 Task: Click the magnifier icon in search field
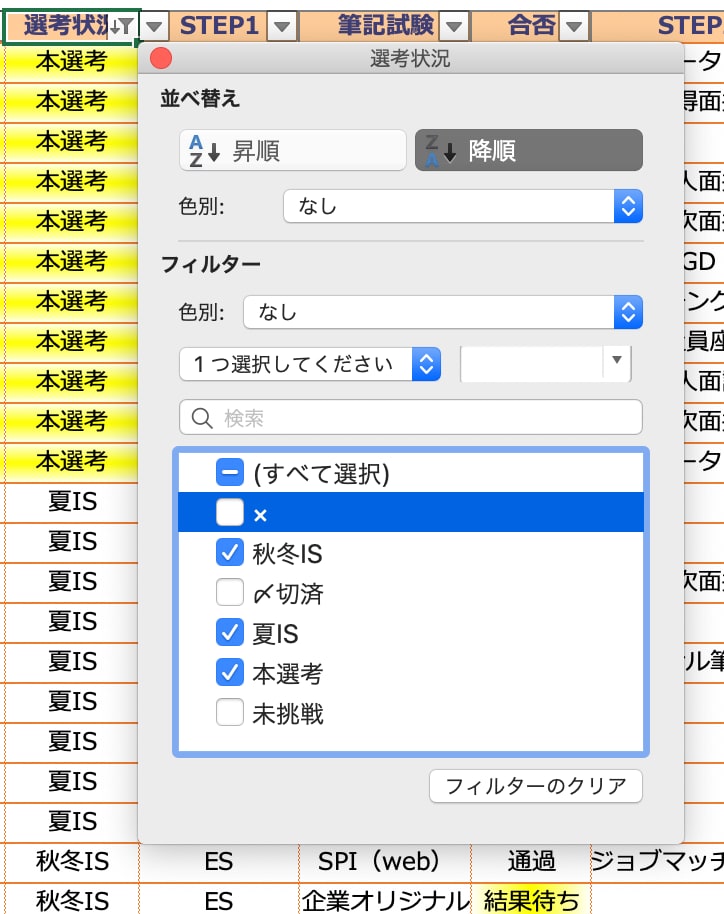point(202,418)
